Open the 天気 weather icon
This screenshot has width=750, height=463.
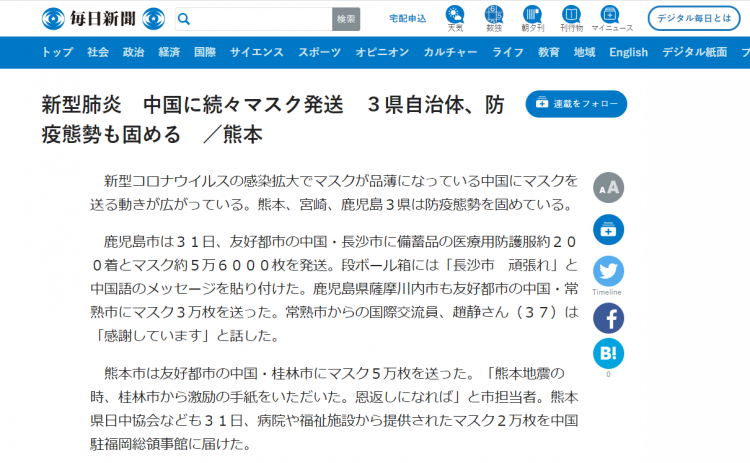point(455,17)
